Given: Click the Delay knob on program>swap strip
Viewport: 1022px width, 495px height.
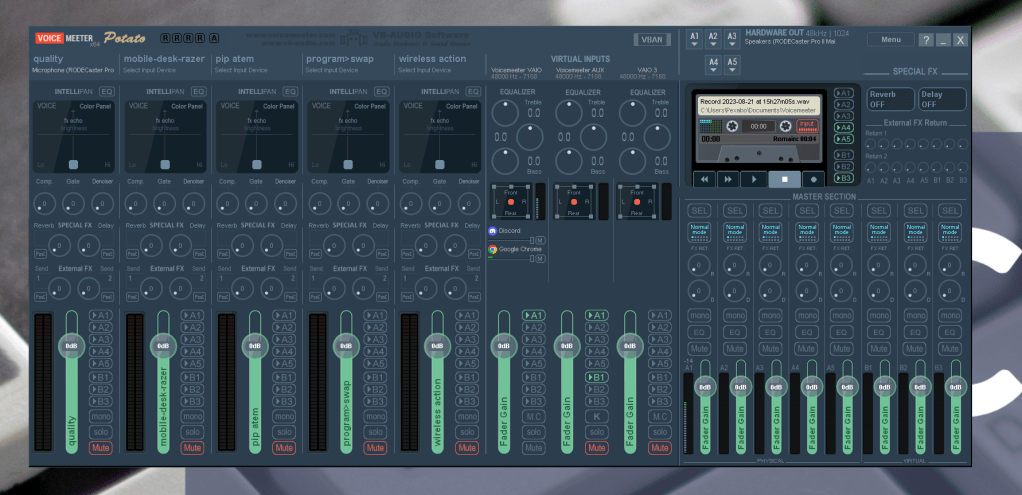Looking at the screenshot, I should tap(363, 245).
